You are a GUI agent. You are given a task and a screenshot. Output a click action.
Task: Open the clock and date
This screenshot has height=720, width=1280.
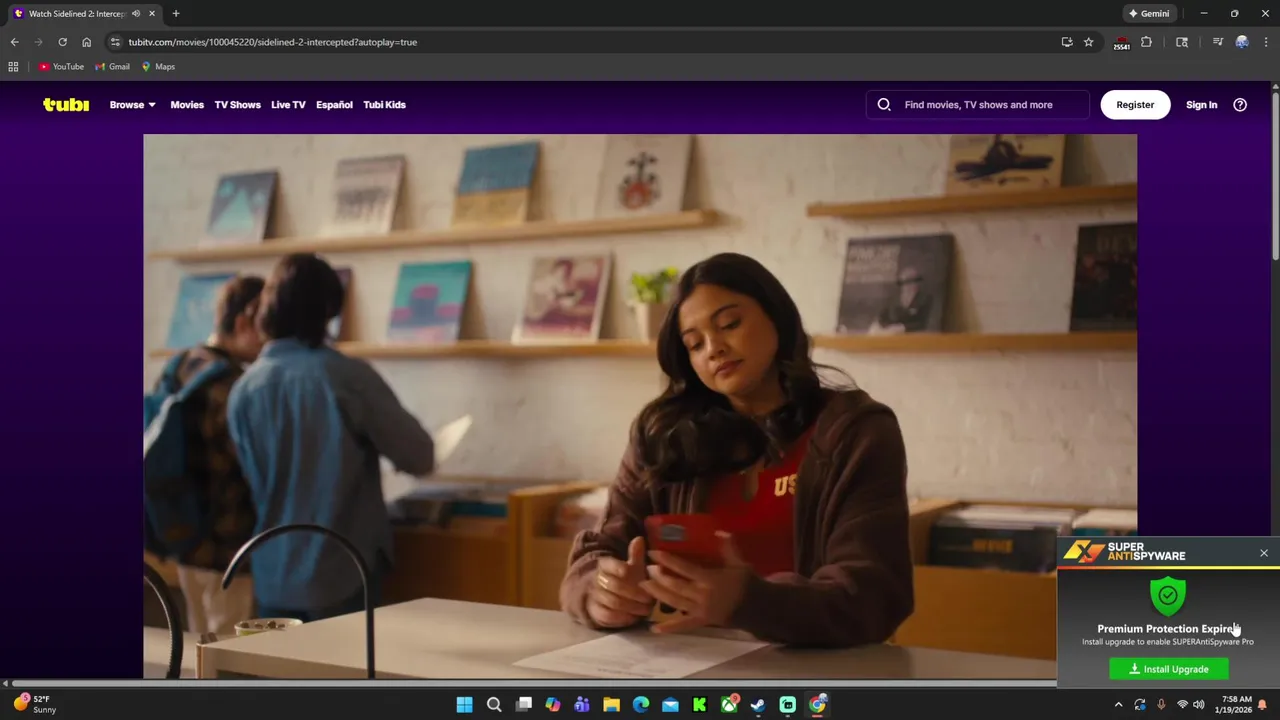tap(1236, 705)
